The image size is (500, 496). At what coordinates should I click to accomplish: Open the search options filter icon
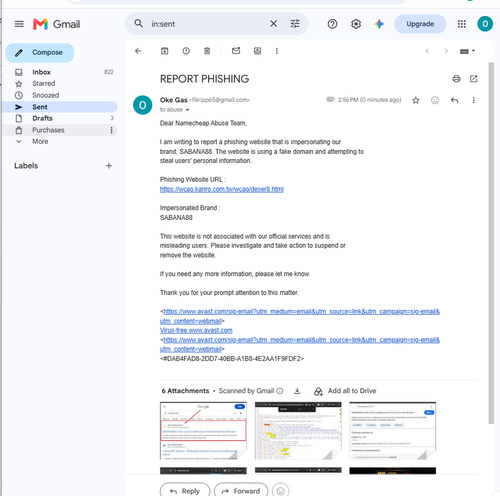coord(295,24)
